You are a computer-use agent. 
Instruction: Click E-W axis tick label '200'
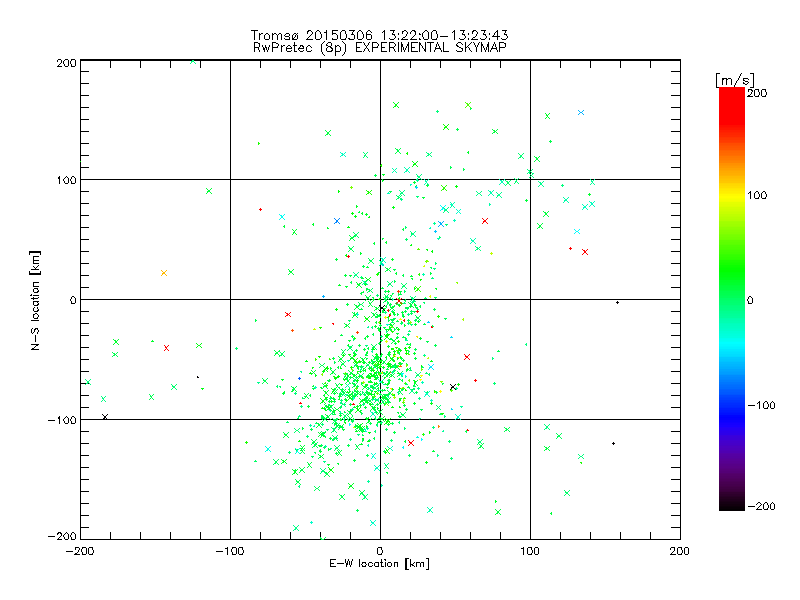click(680, 551)
